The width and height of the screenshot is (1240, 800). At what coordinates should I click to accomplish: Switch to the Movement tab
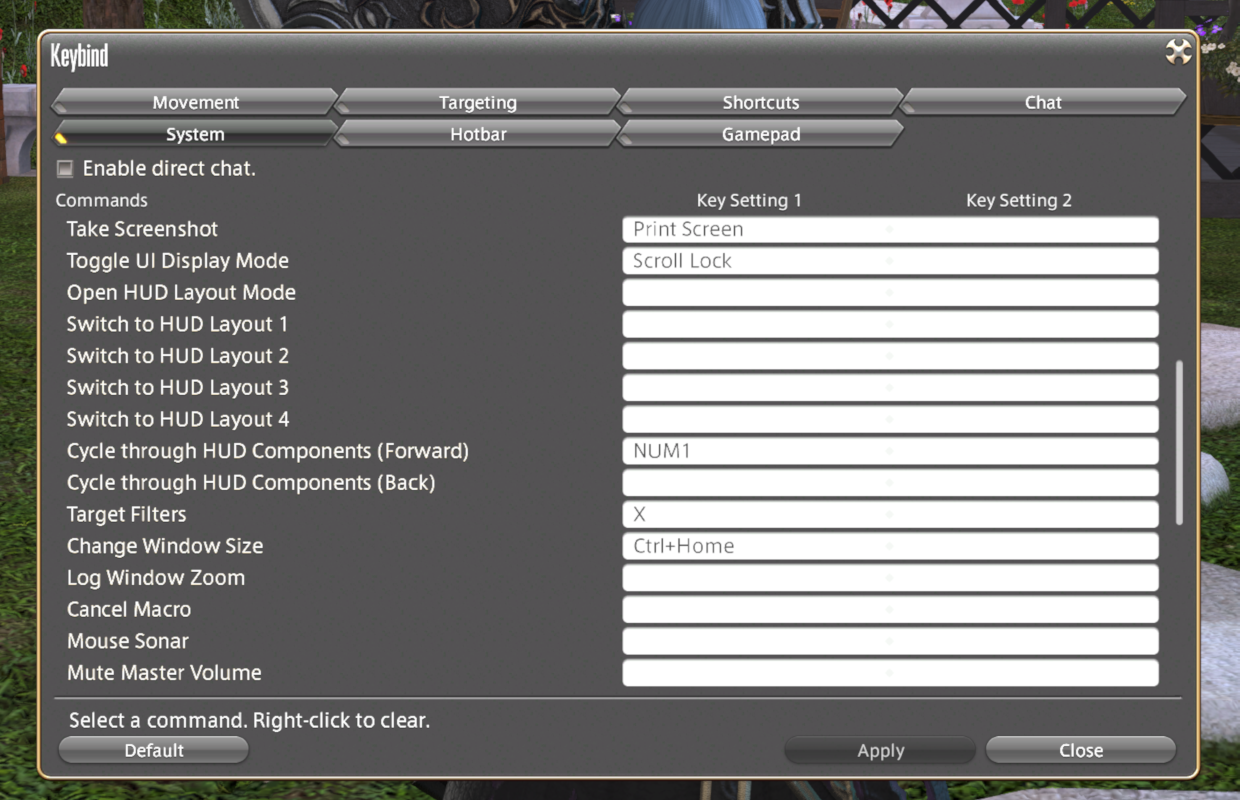195,102
